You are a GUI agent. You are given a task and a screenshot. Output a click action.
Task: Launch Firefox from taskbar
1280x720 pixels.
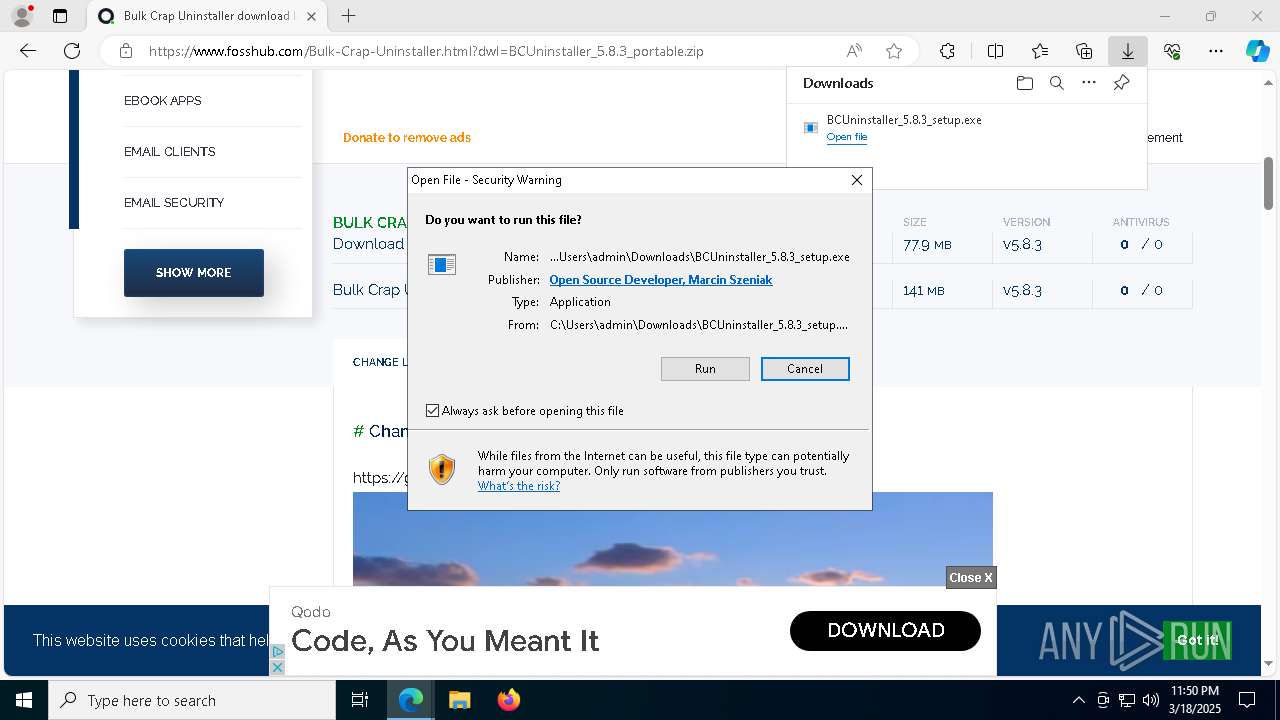pyautogui.click(x=508, y=700)
